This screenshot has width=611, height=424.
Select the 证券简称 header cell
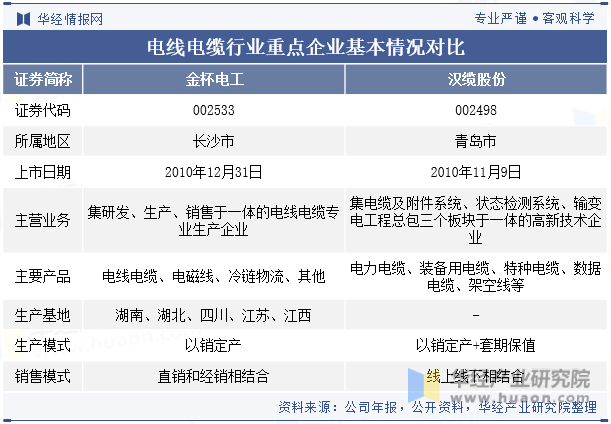(x=43, y=79)
